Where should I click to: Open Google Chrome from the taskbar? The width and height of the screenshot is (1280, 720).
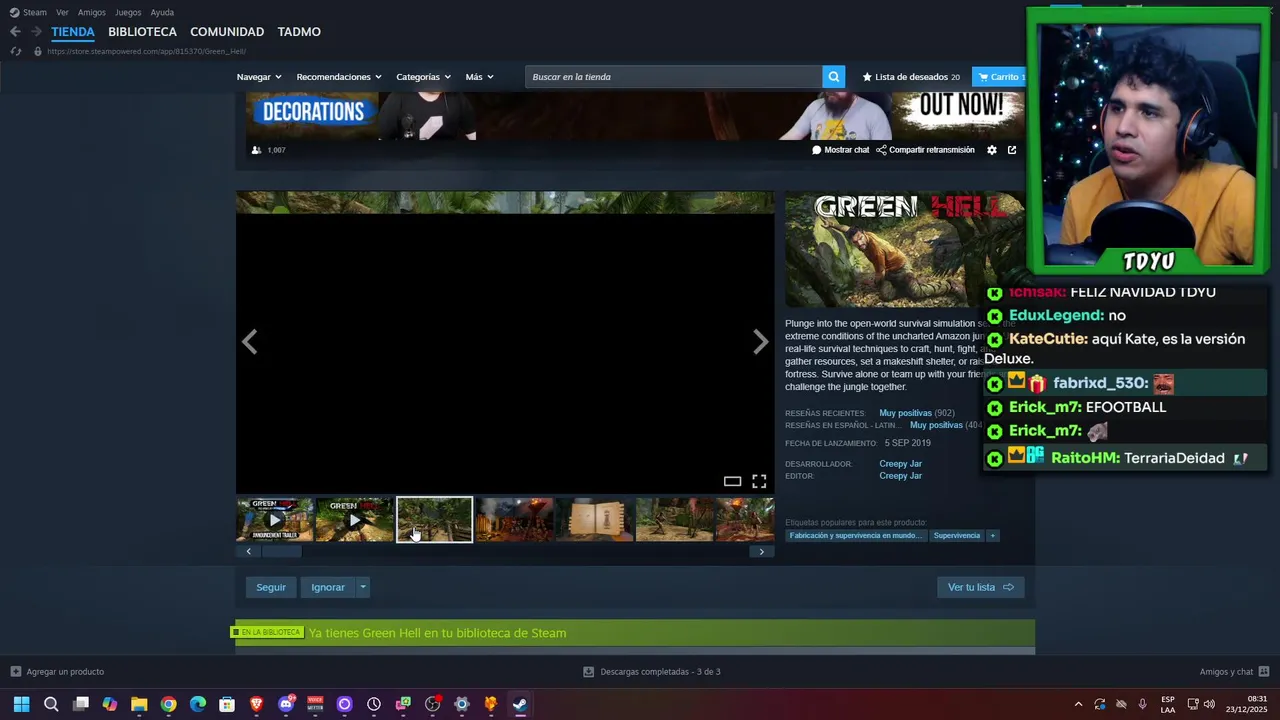tap(168, 704)
